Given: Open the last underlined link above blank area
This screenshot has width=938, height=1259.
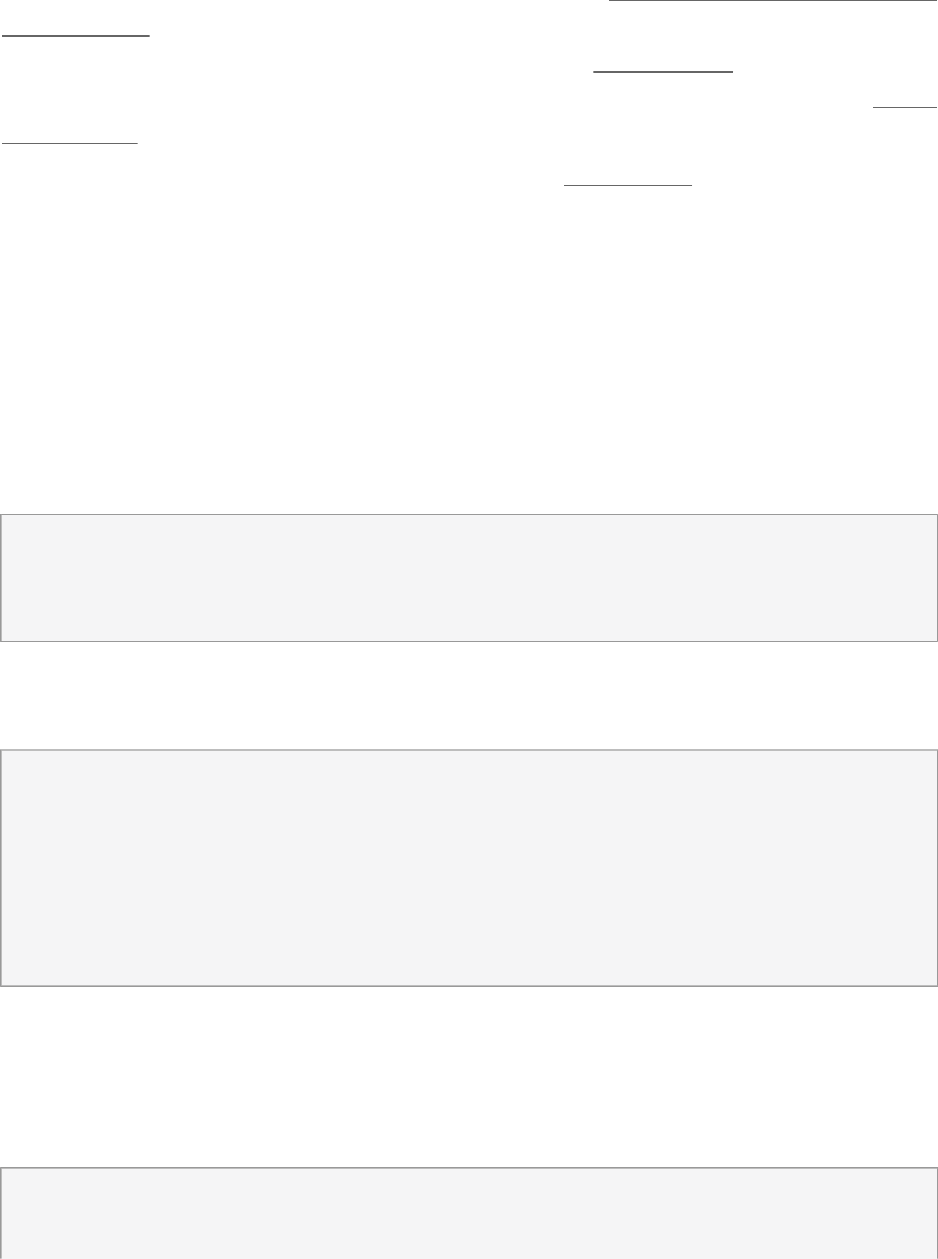Looking at the screenshot, I should 628,184.
